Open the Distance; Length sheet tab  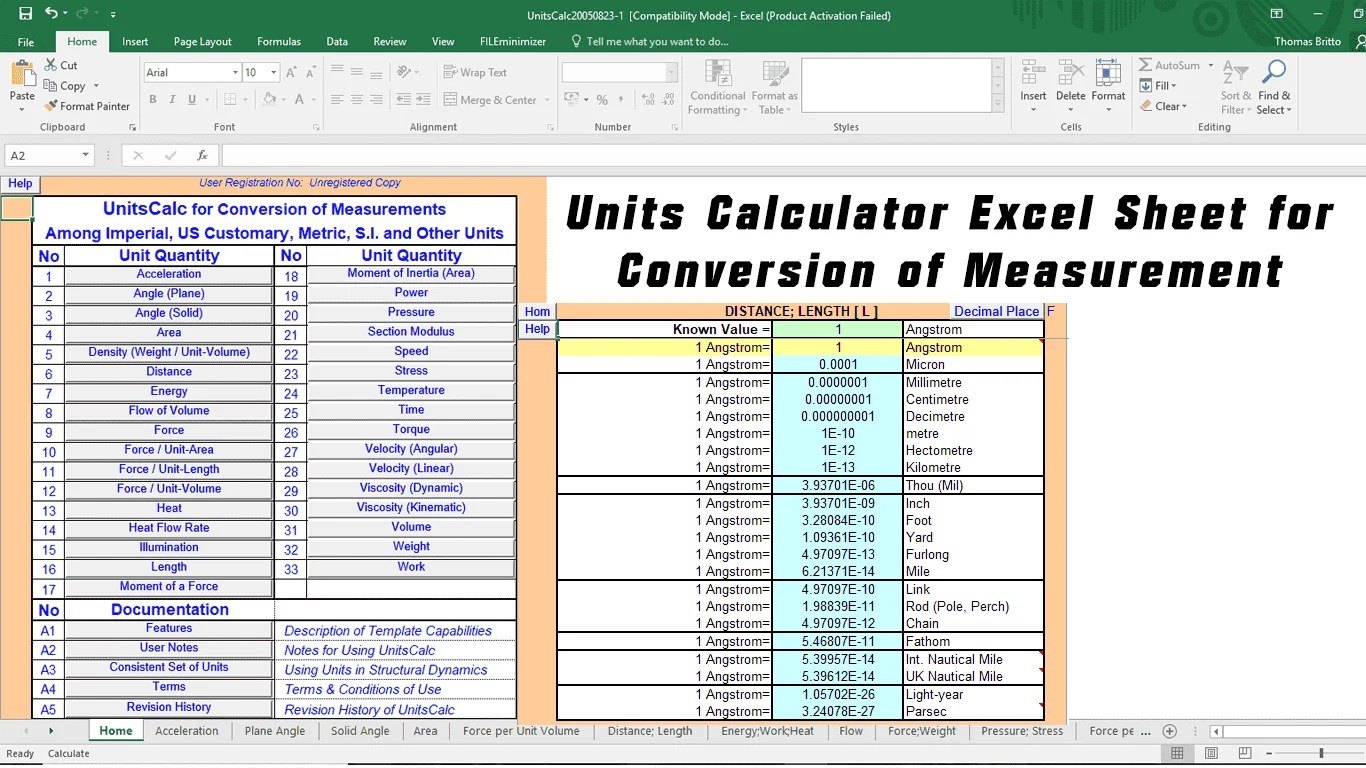650,731
